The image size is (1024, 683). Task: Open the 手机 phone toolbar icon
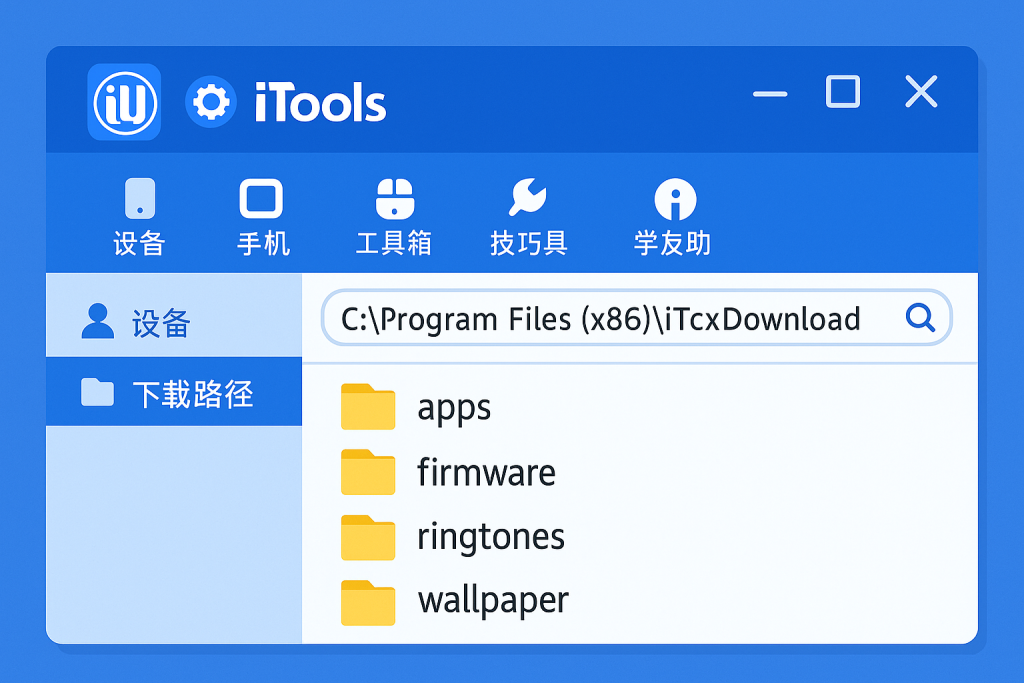261,199
